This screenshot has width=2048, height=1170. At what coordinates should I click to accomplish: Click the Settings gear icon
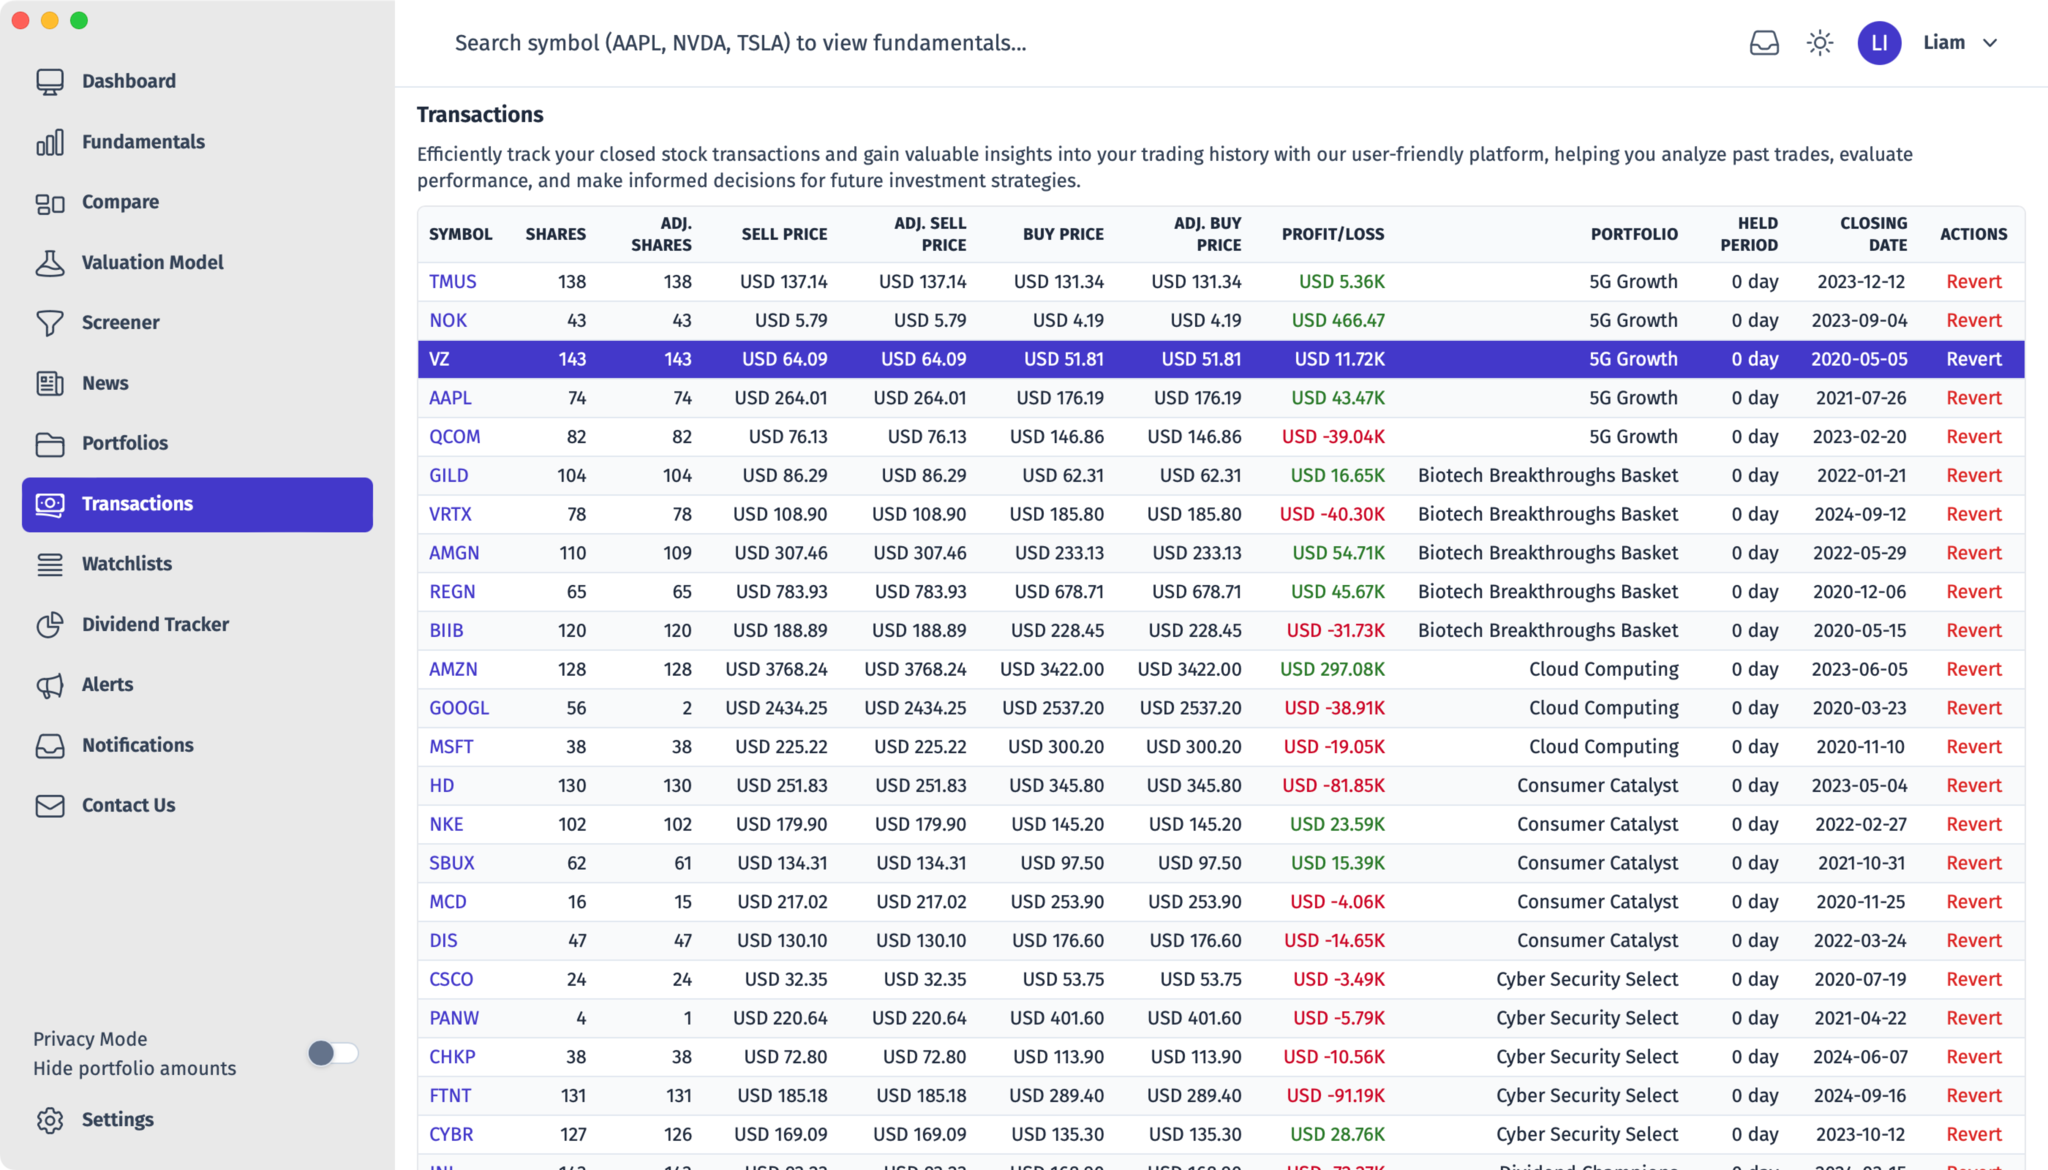pyautogui.click(x=50, y=1120)
